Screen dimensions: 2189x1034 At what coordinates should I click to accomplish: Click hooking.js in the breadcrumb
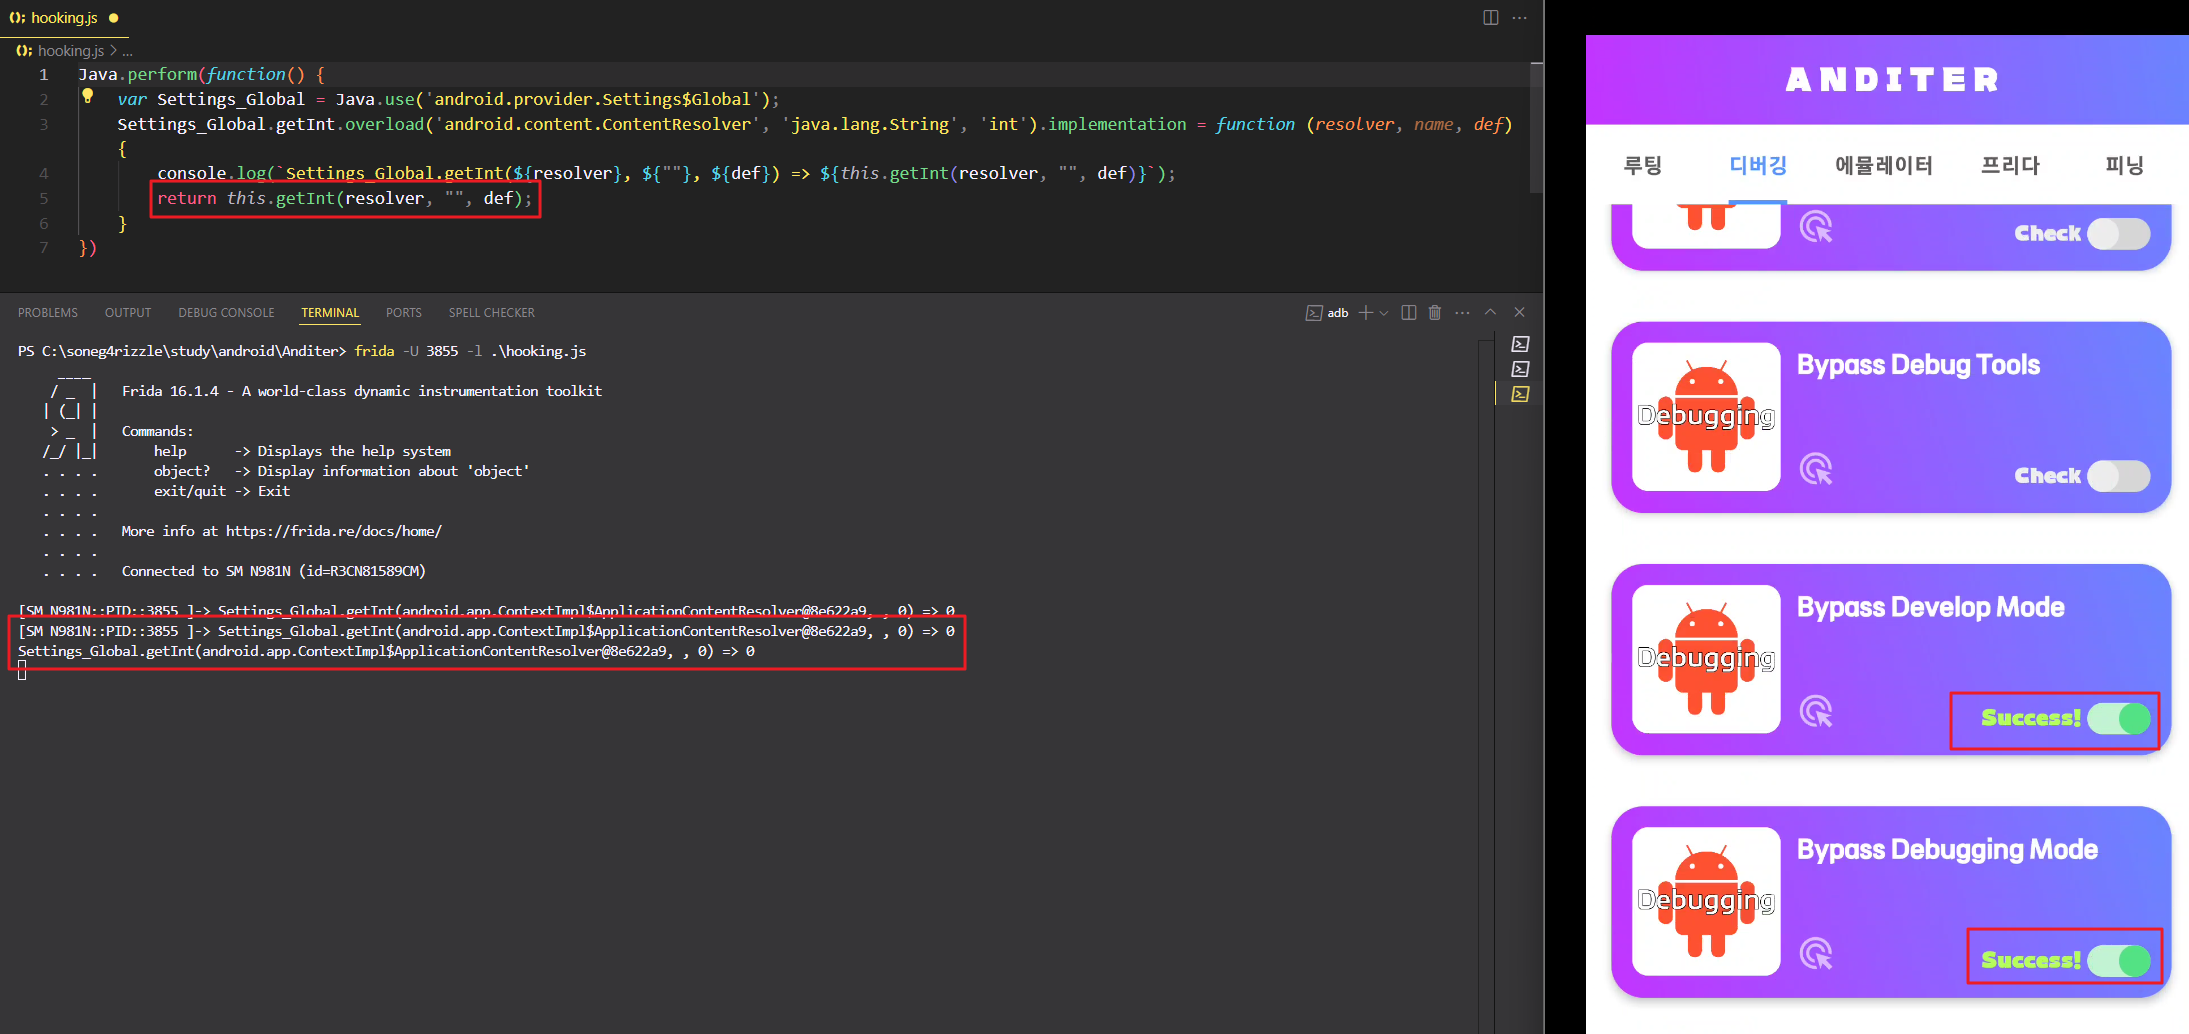click(70, 50)
